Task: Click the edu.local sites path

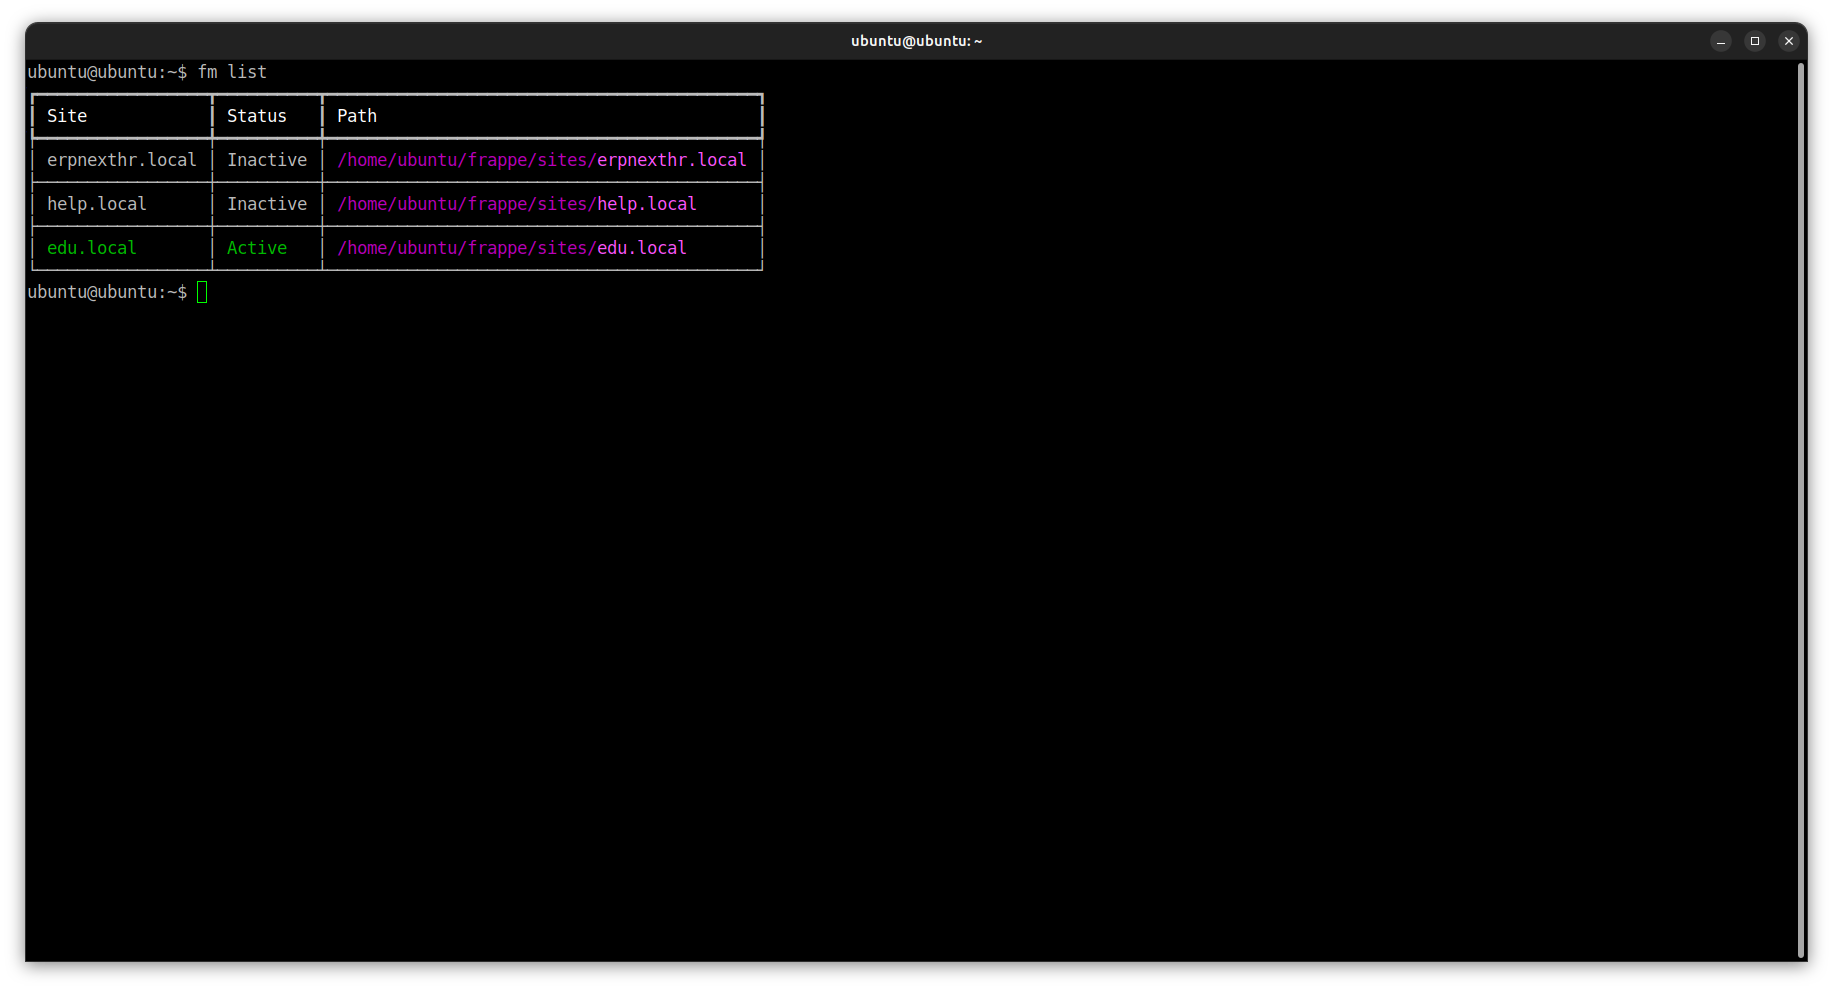Action: pyautogui.click(x=511, y=248)
